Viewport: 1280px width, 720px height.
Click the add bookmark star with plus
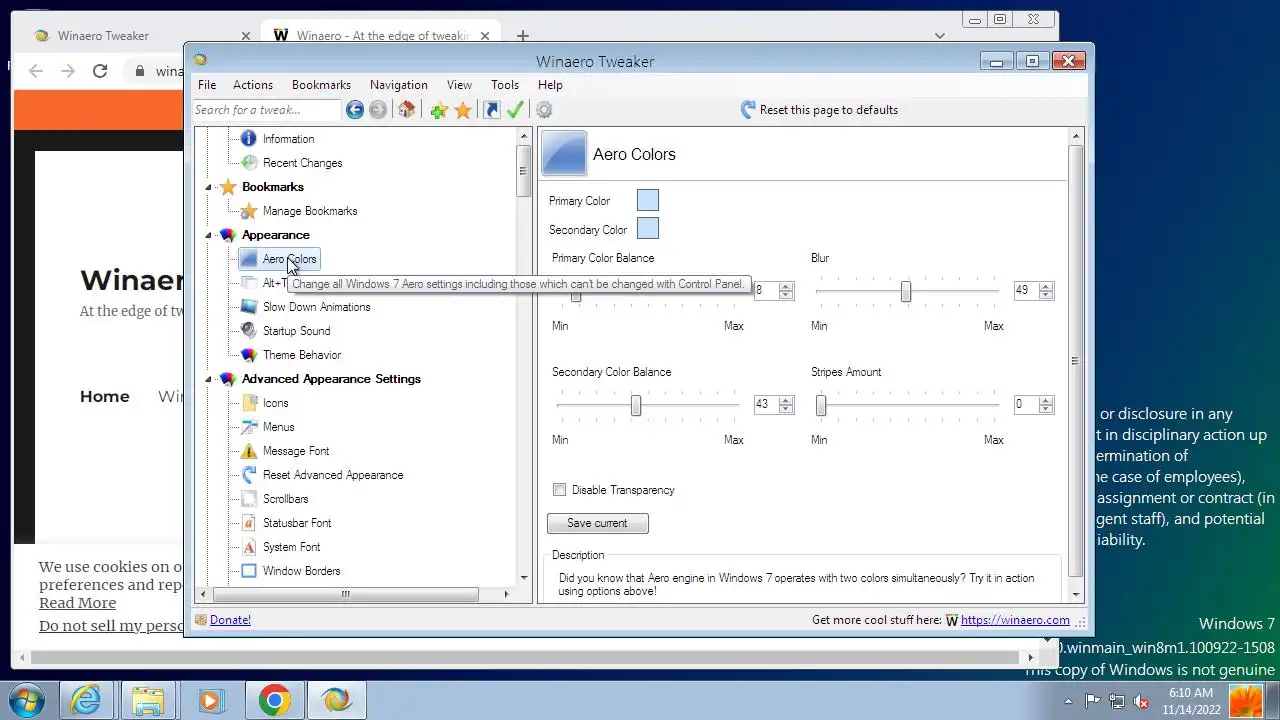pos(439,110)
